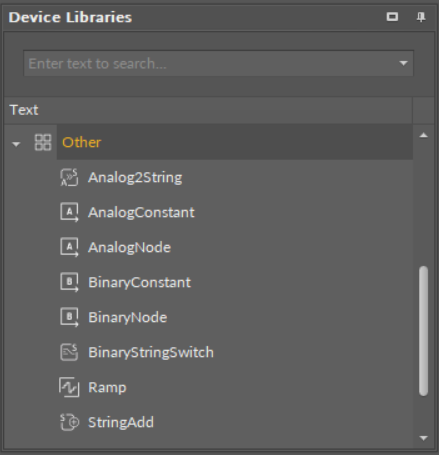439x455 pixels.
Task: Click in the search text field
Action: [x=212, y=63]
